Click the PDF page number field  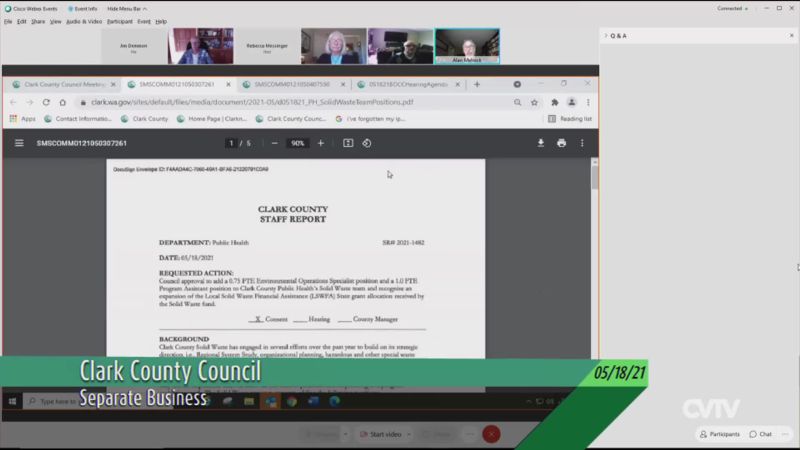[x=230, y=143]
